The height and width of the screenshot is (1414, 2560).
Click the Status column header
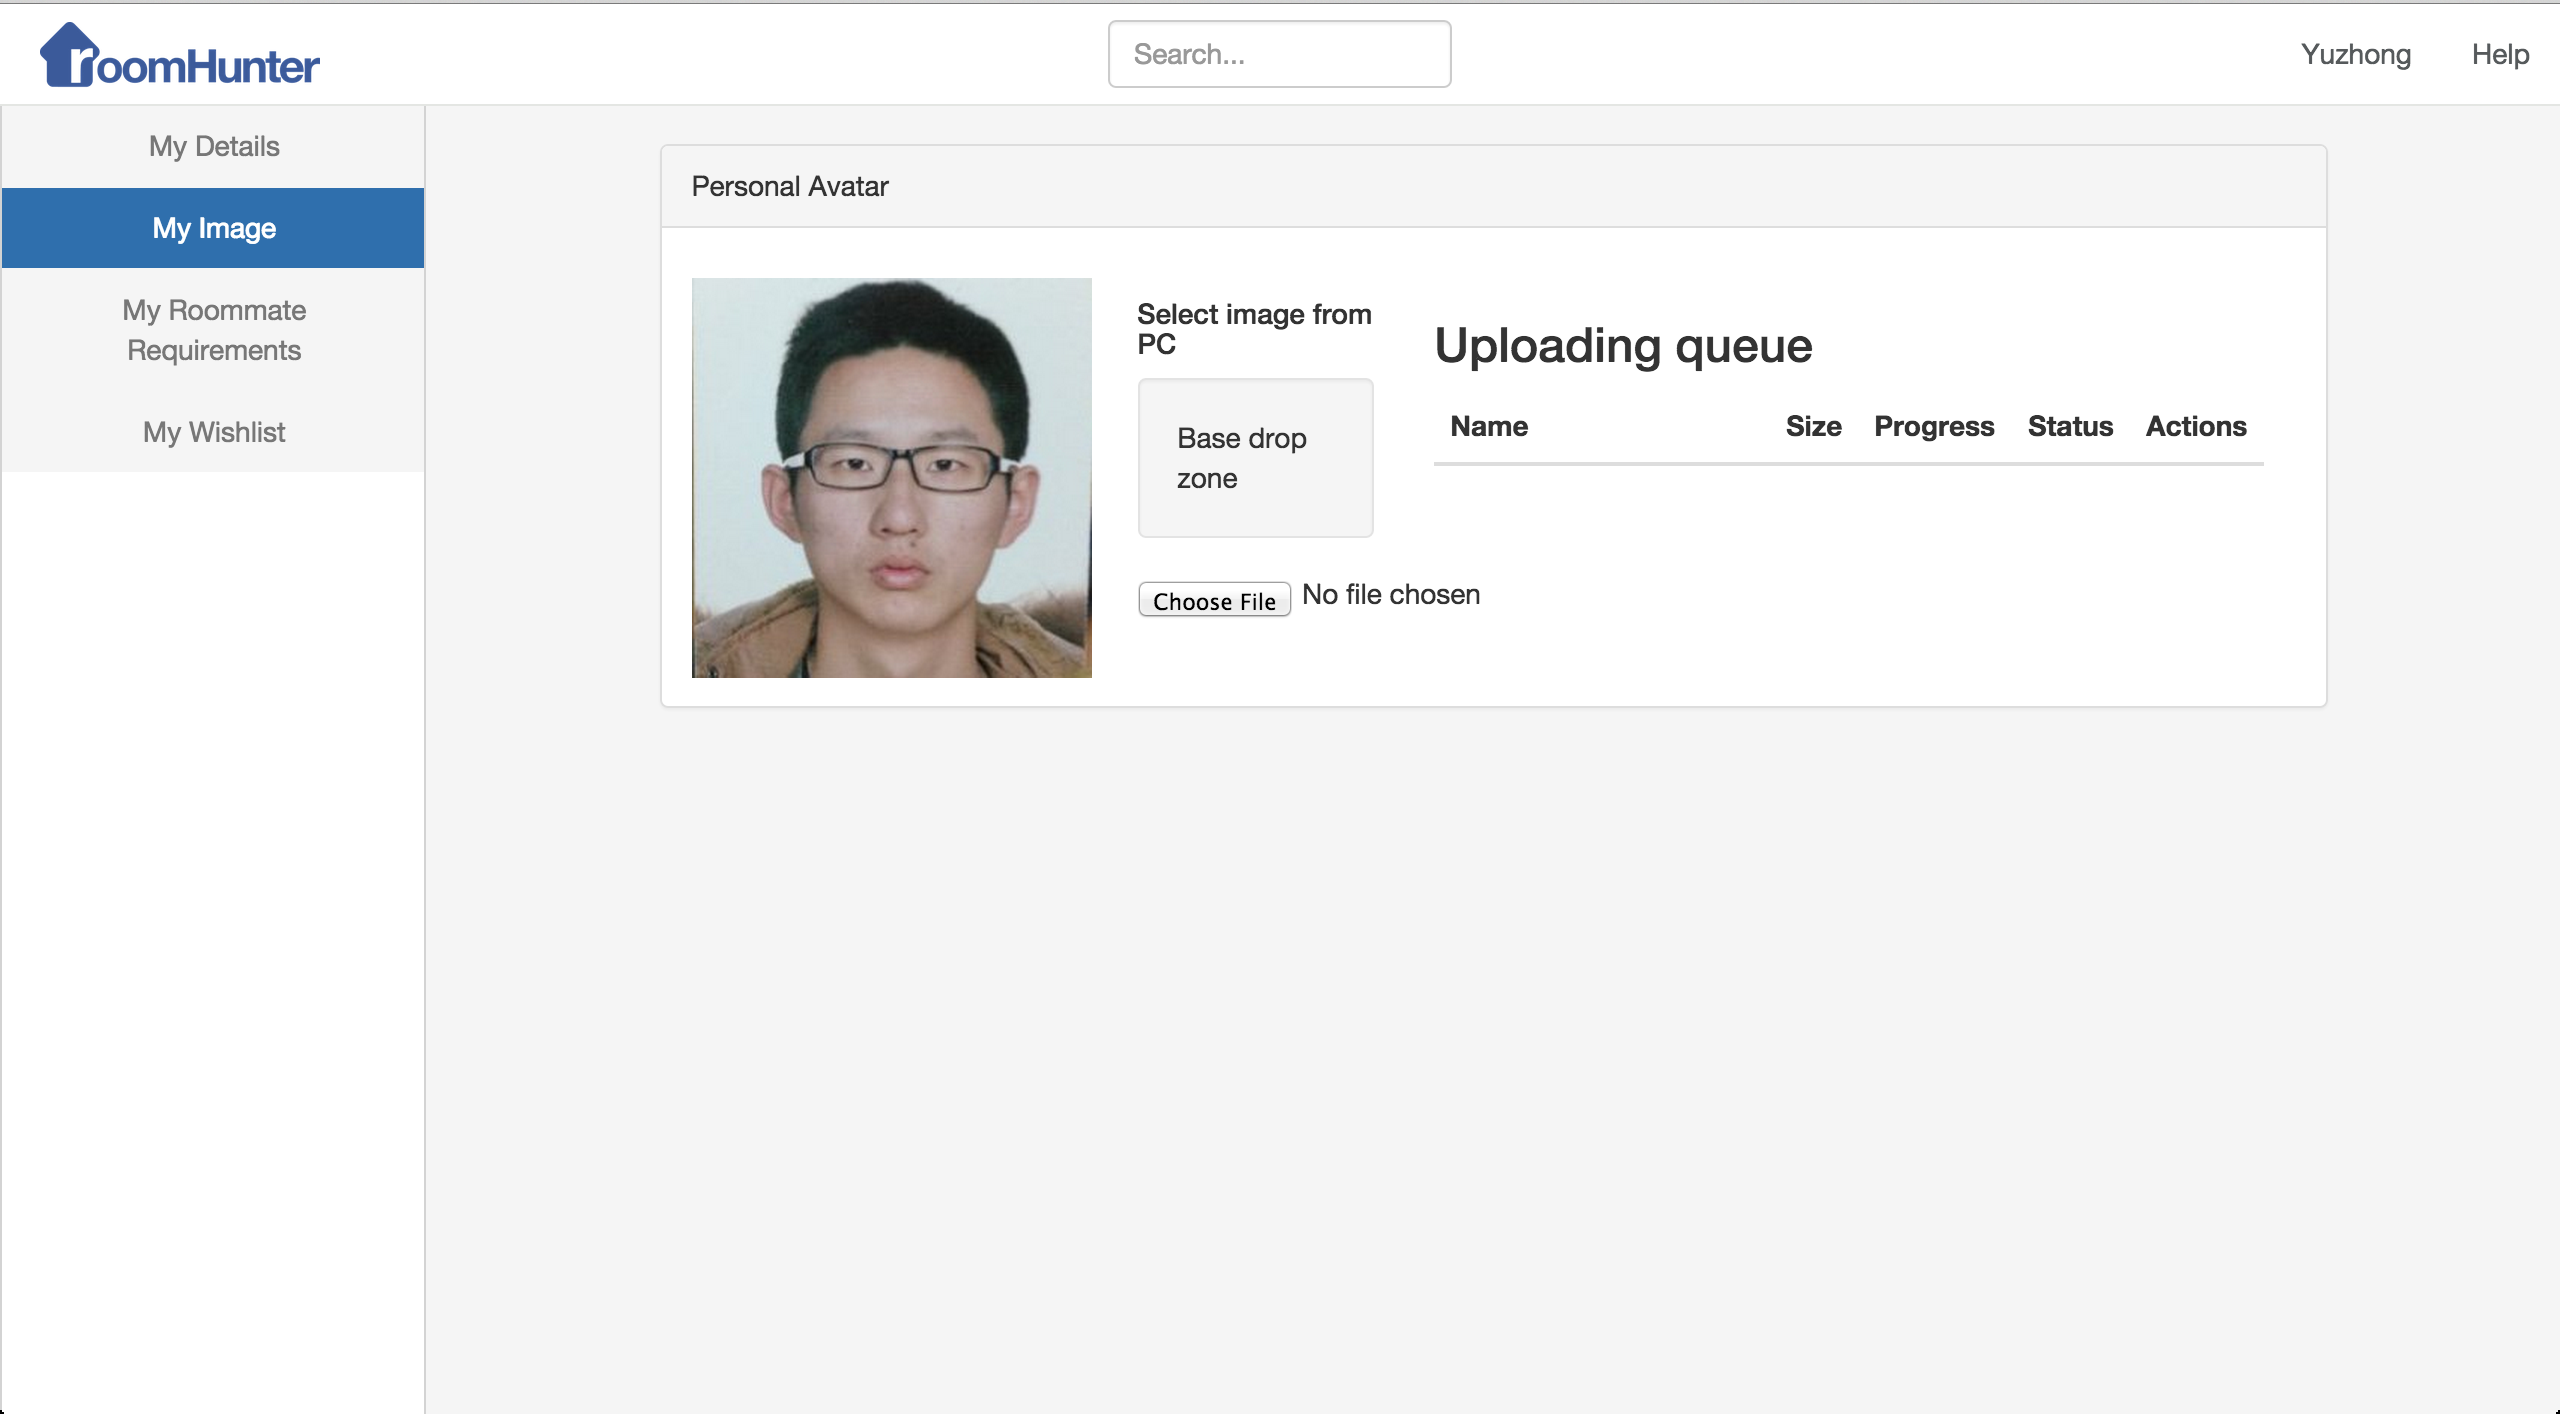(x=2069, y=427)
